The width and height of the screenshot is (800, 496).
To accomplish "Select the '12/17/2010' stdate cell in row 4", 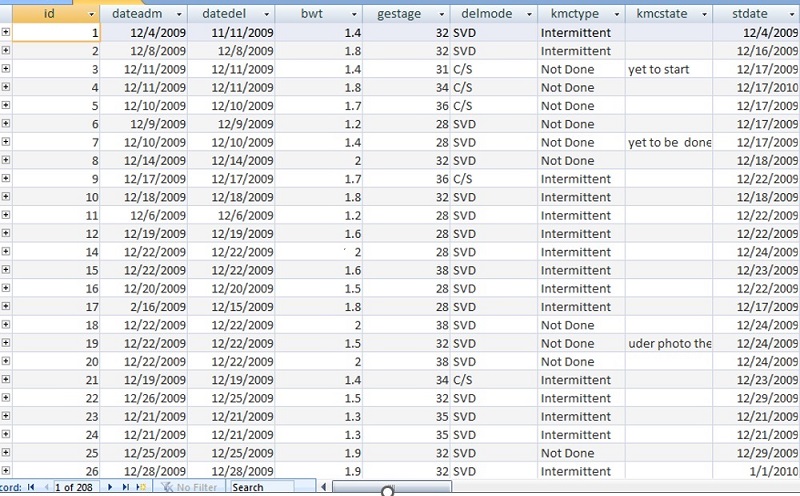I will (756, 88).
